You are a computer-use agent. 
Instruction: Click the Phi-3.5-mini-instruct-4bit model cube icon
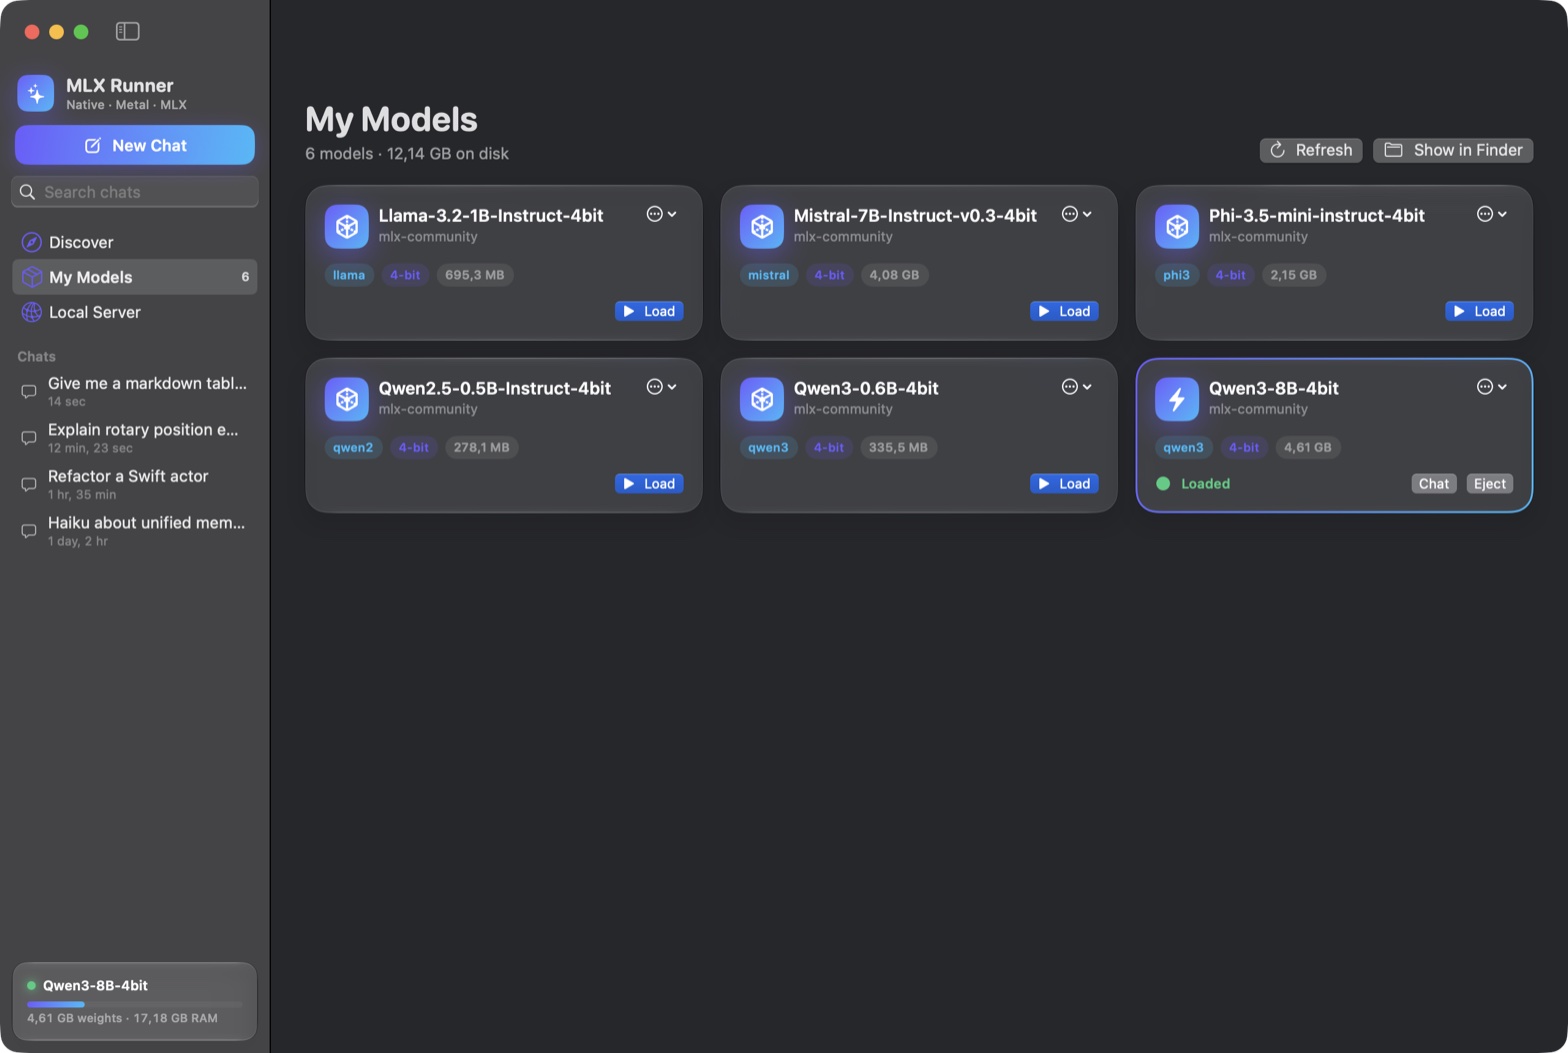click(1177, 227)
